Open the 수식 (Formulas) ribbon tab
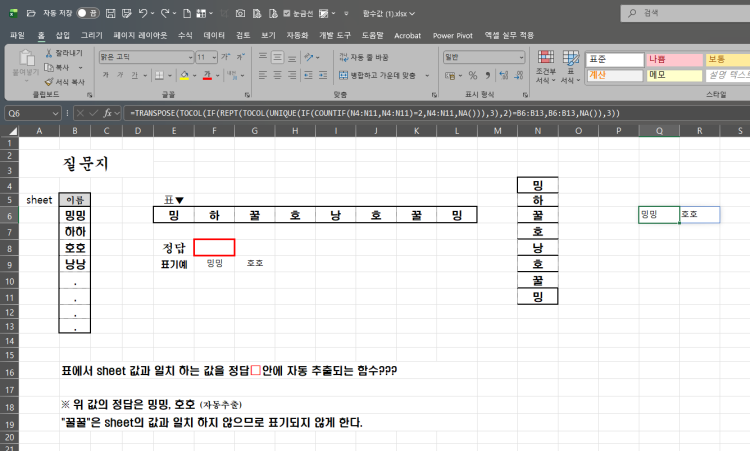 point(185,34)
